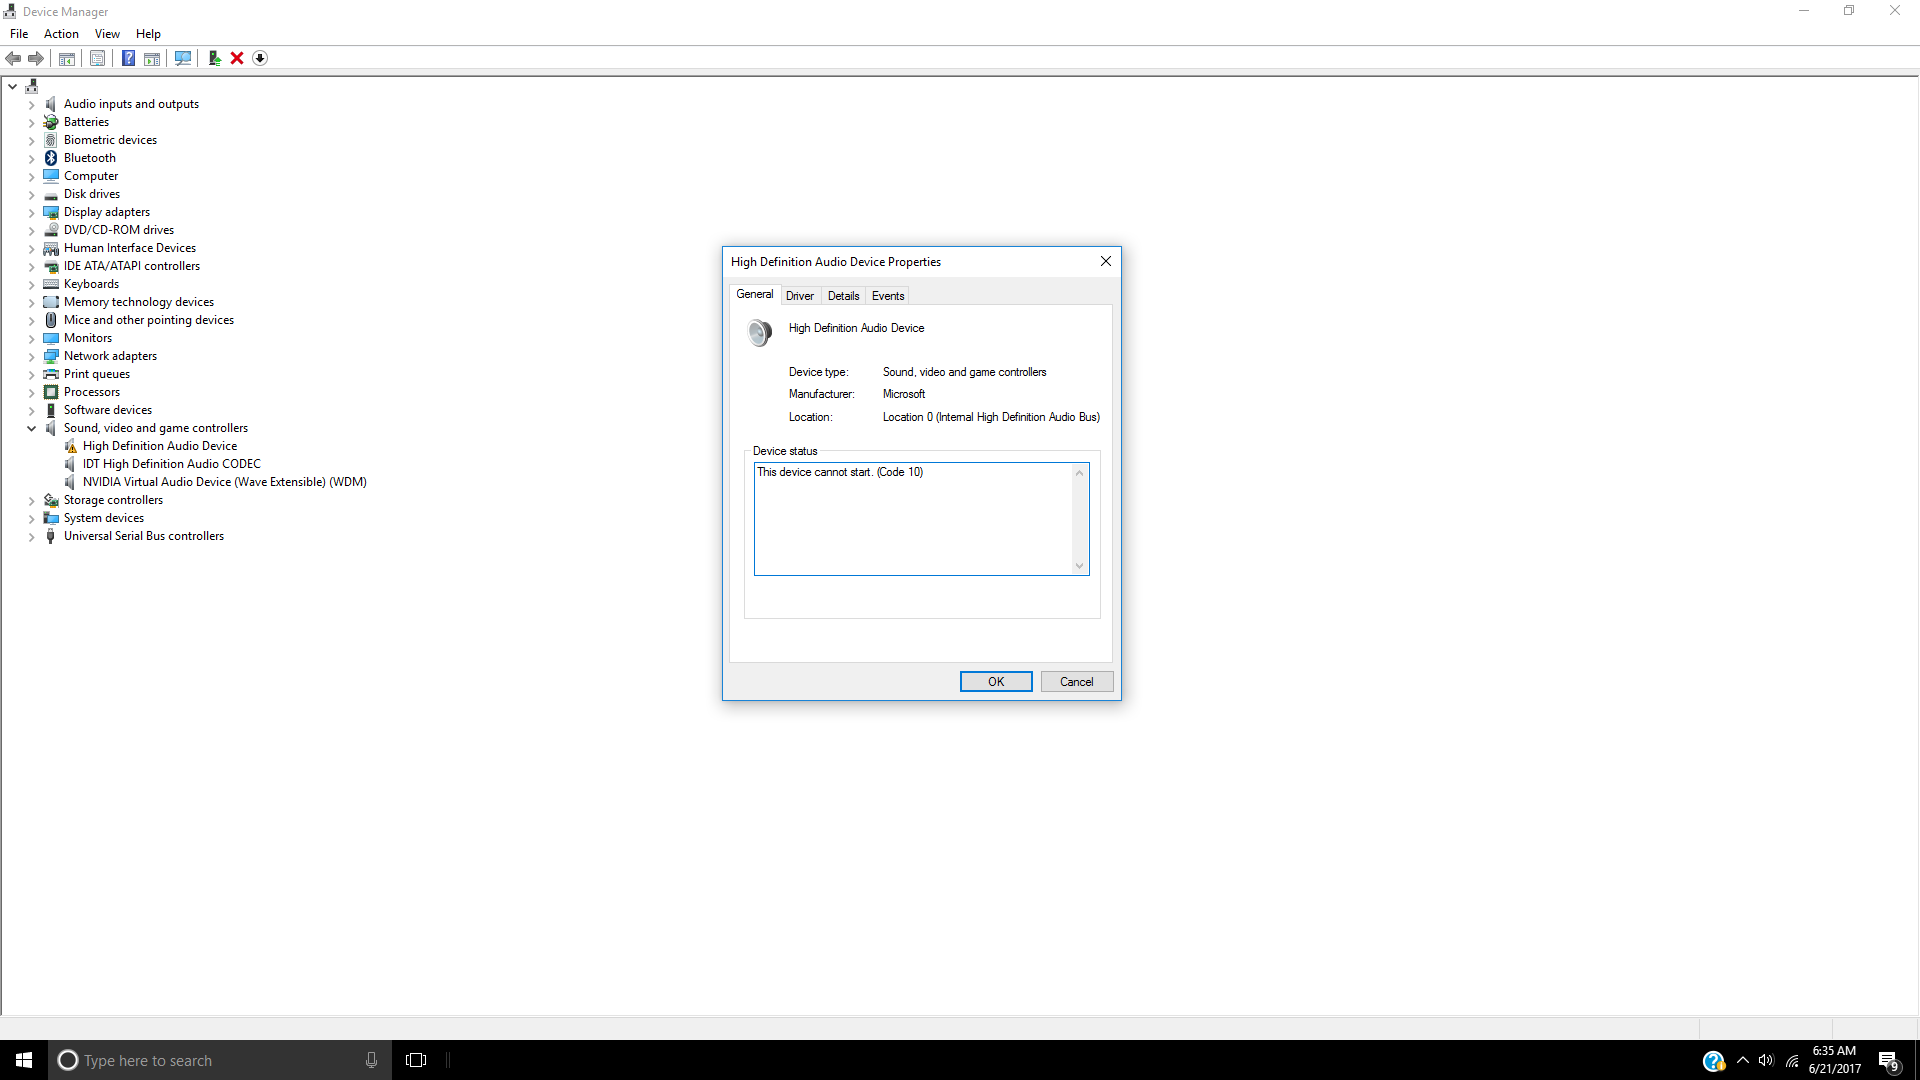Image resolution: width=1920 pixels, height=1080 pixels.
Task: Click the Windows search bar on taskbar
Action: 219,1060
